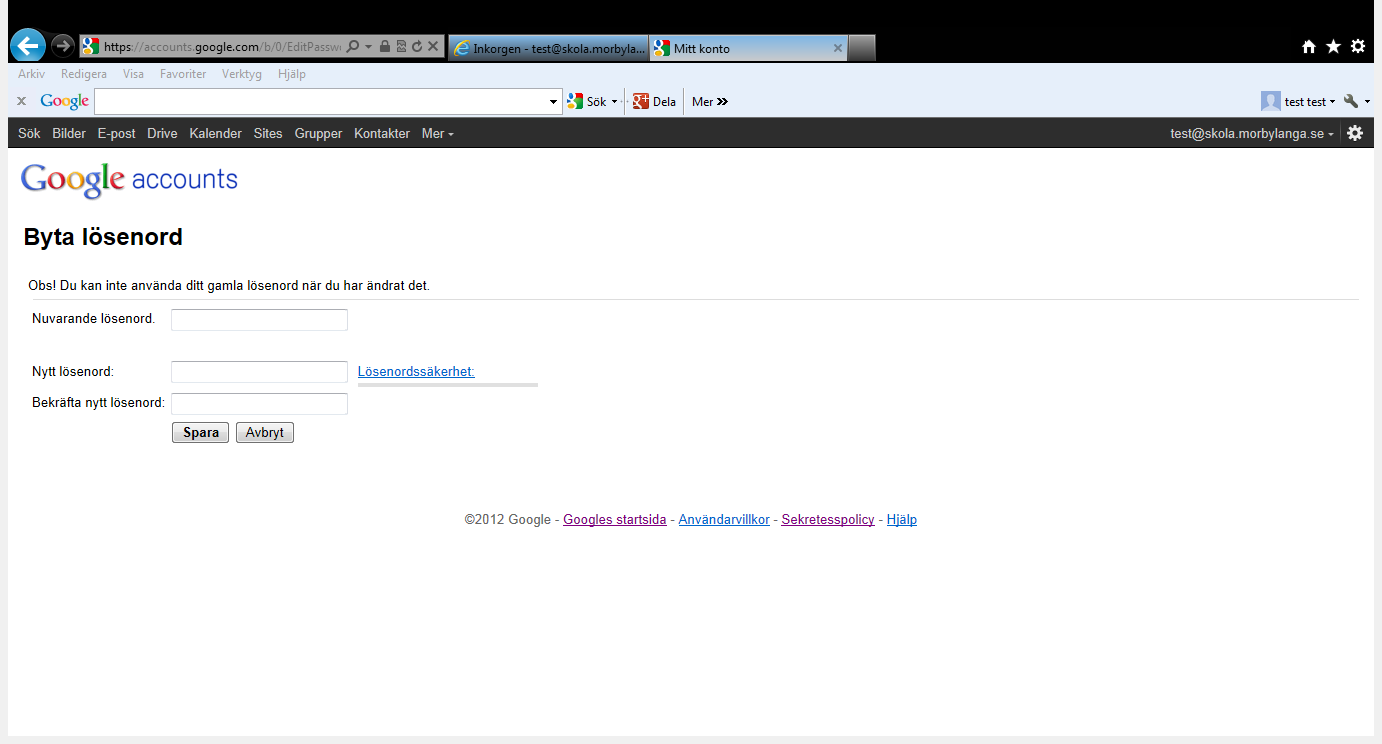Open Favorites with the star icon
Screen dimensions: 1382x744
(x=1333, y=46)
